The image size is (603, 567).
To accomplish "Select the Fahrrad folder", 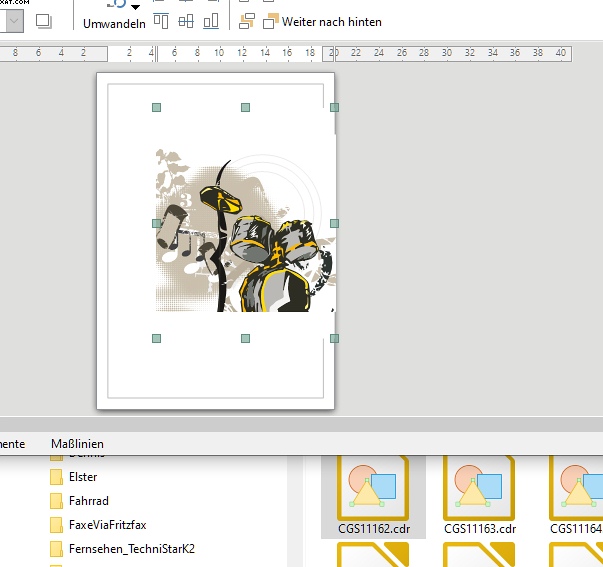I will (x=88, y=501).
